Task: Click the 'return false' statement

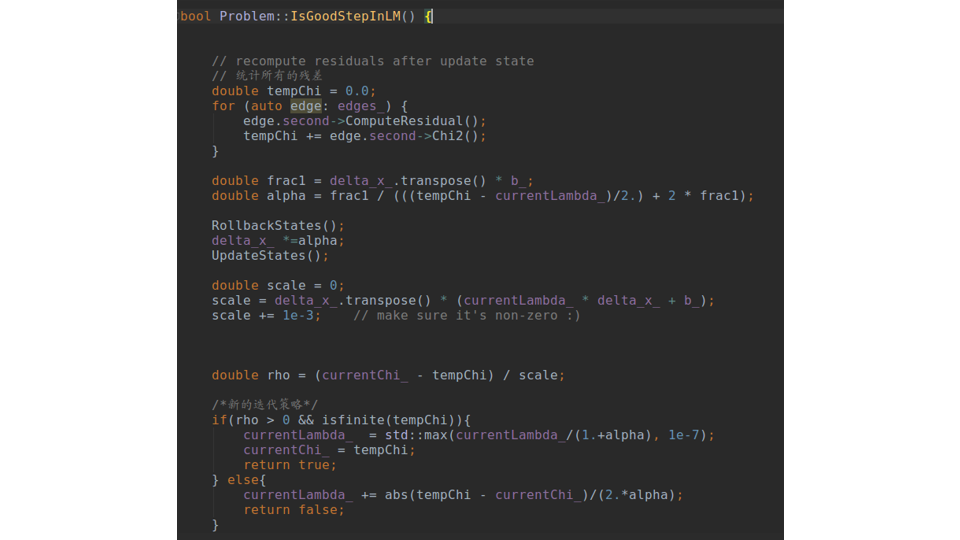Action: pos(290,510)
